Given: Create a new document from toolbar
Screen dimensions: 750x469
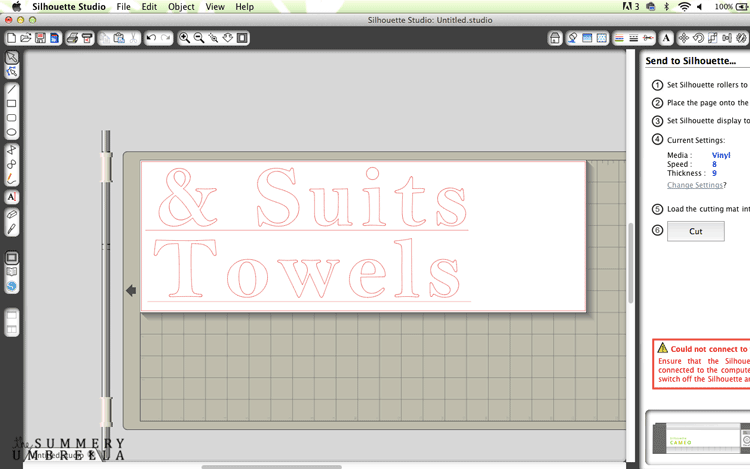Looking at the screenshot, I should [x=11, y=38].
